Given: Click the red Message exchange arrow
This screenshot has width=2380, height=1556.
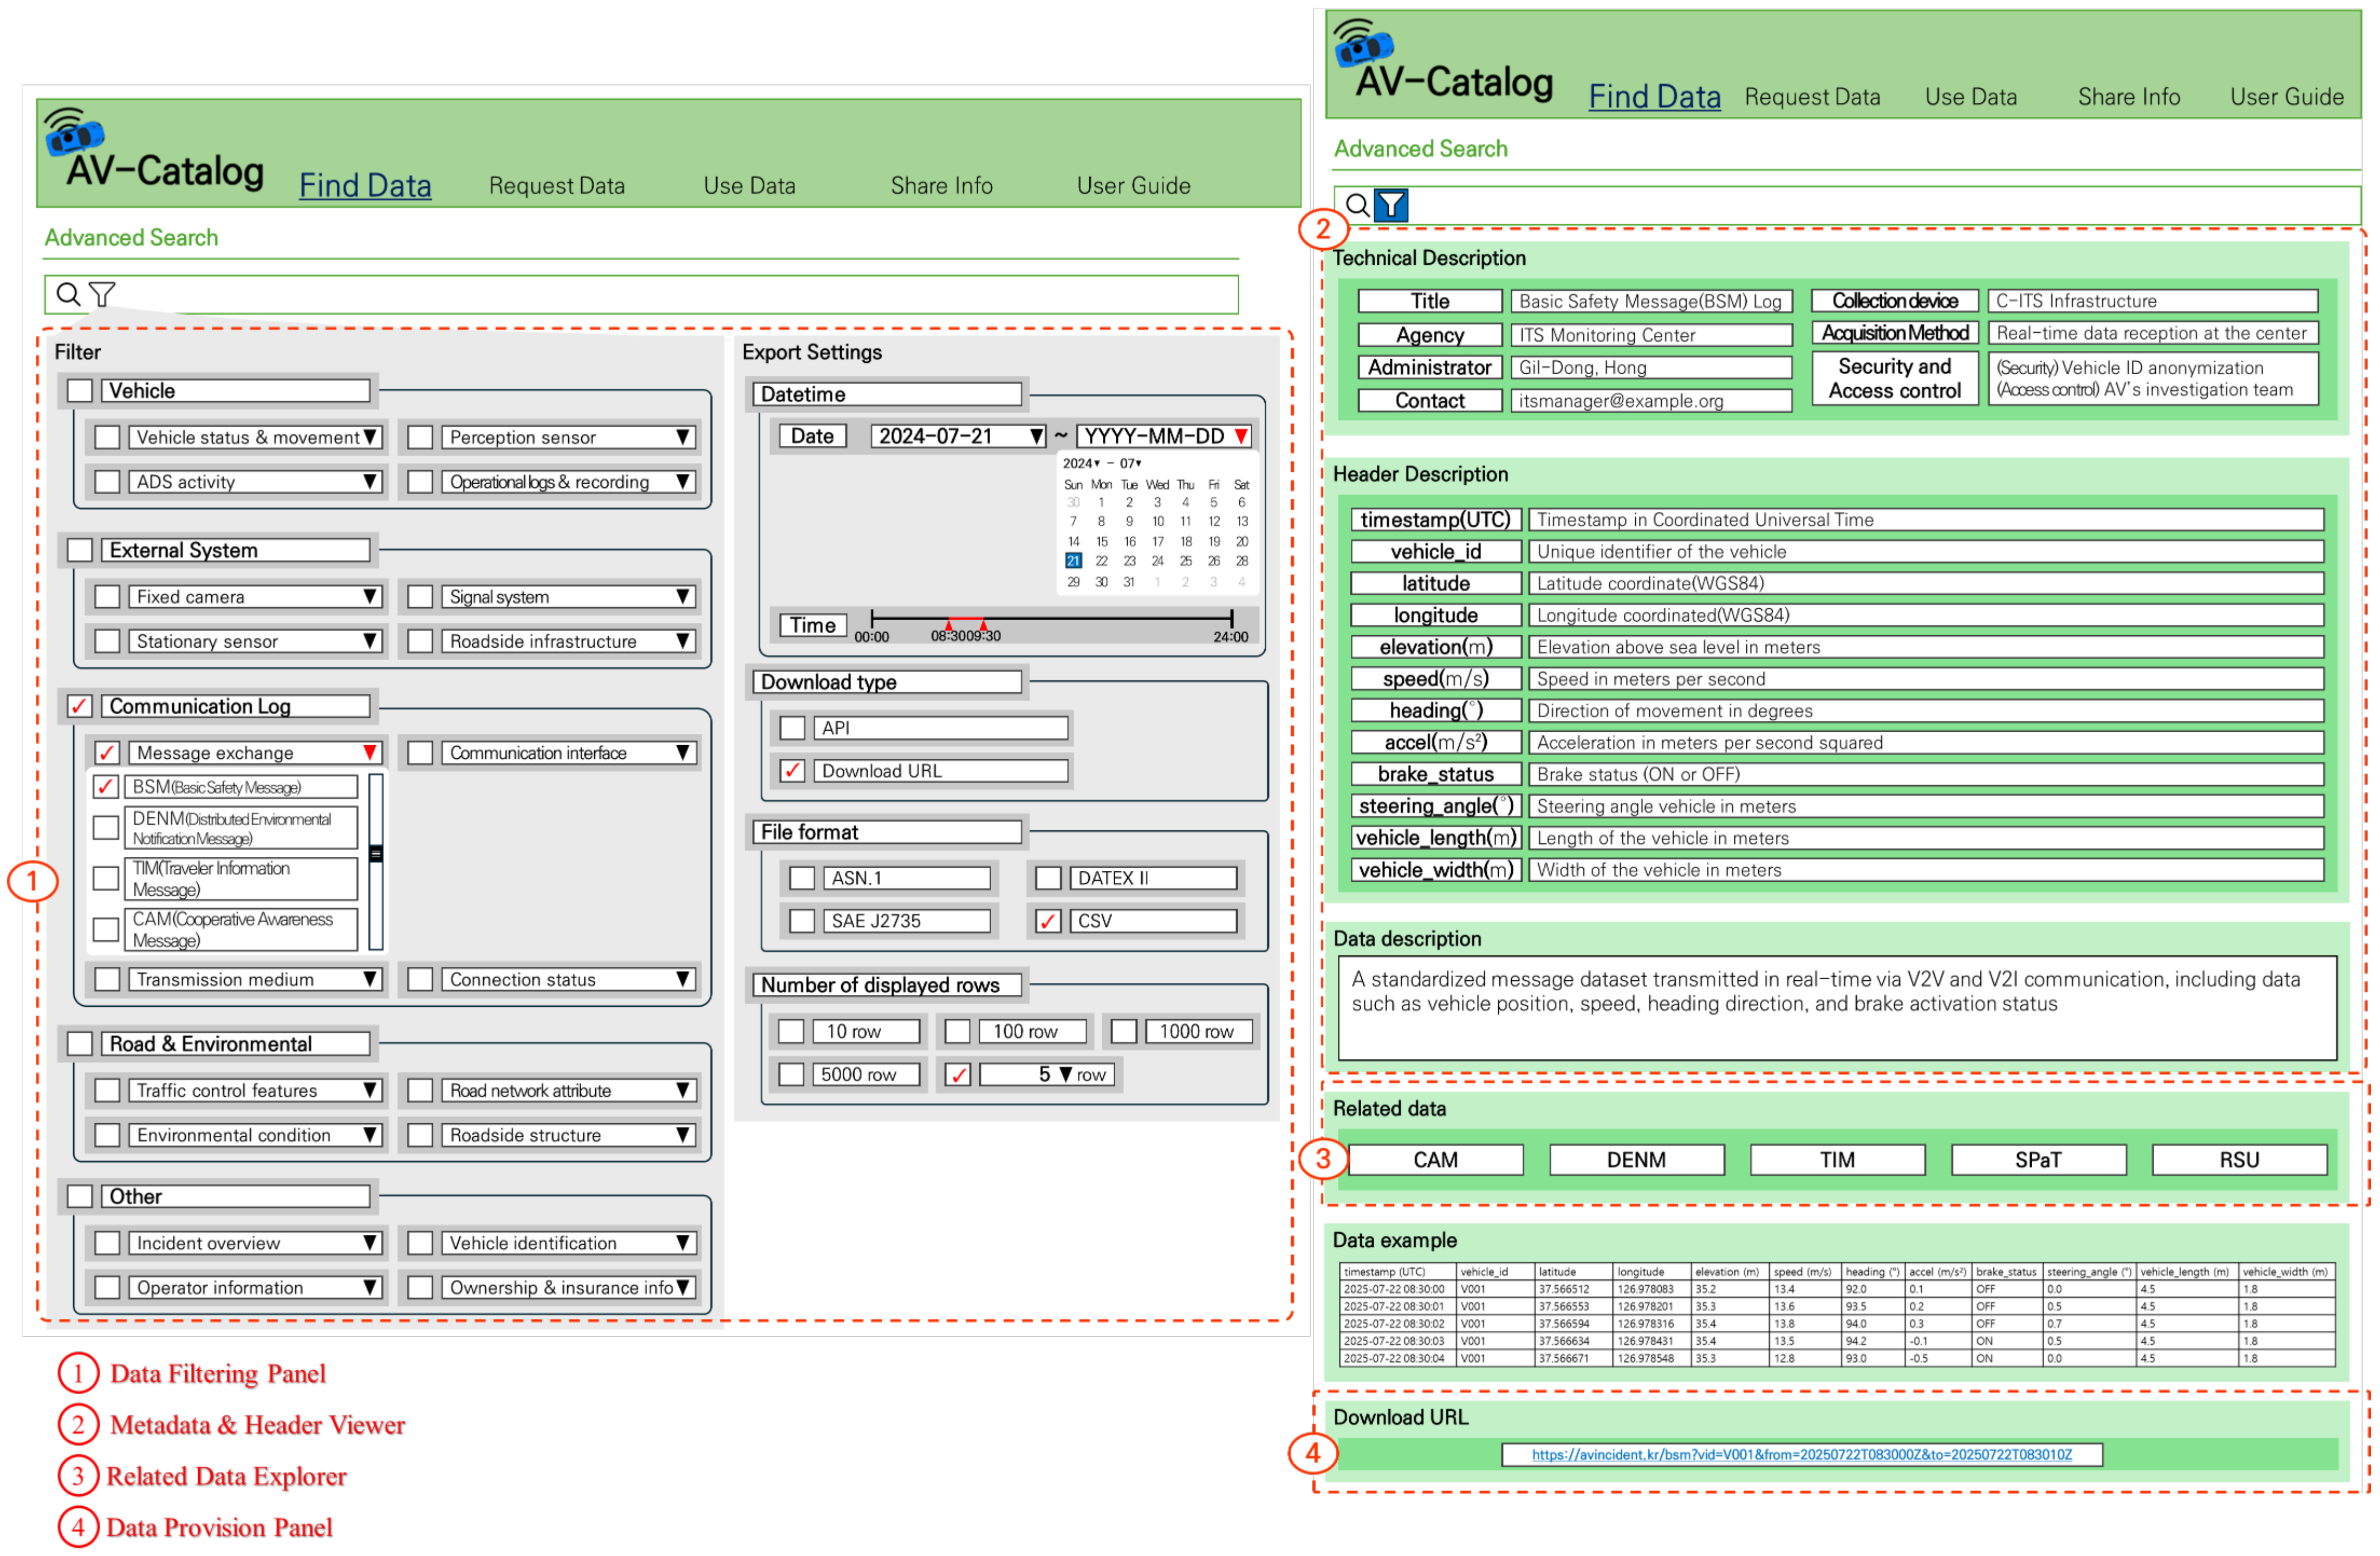Looking at the screenshot, I should coord(370,753).
